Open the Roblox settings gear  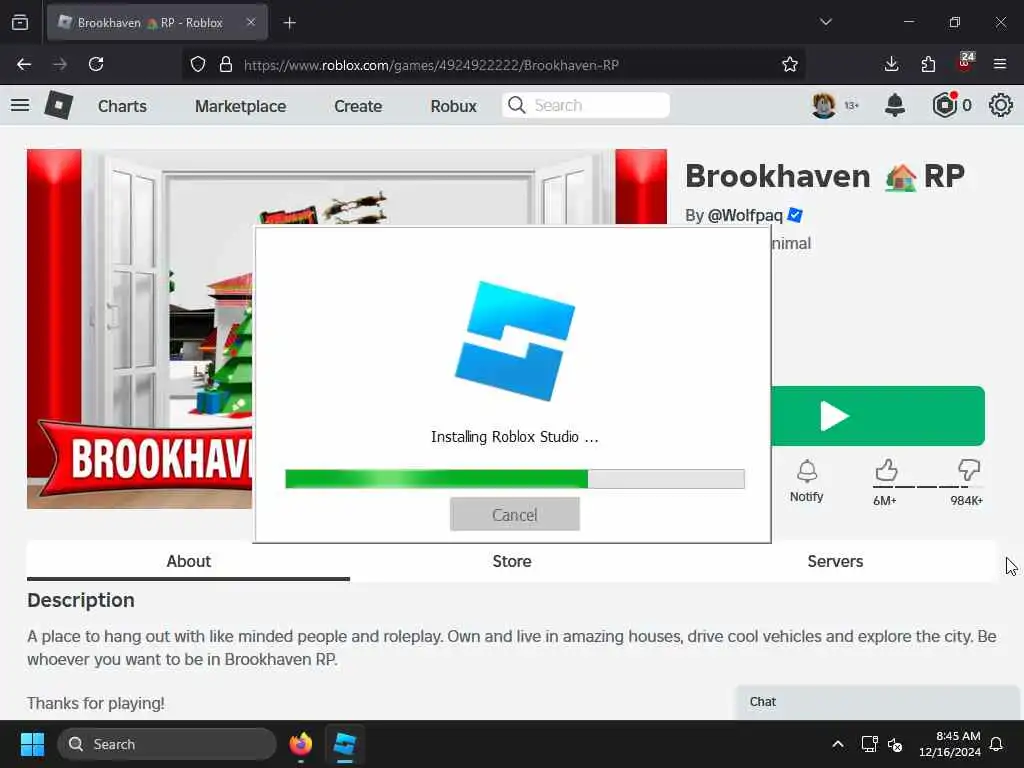1000,105
